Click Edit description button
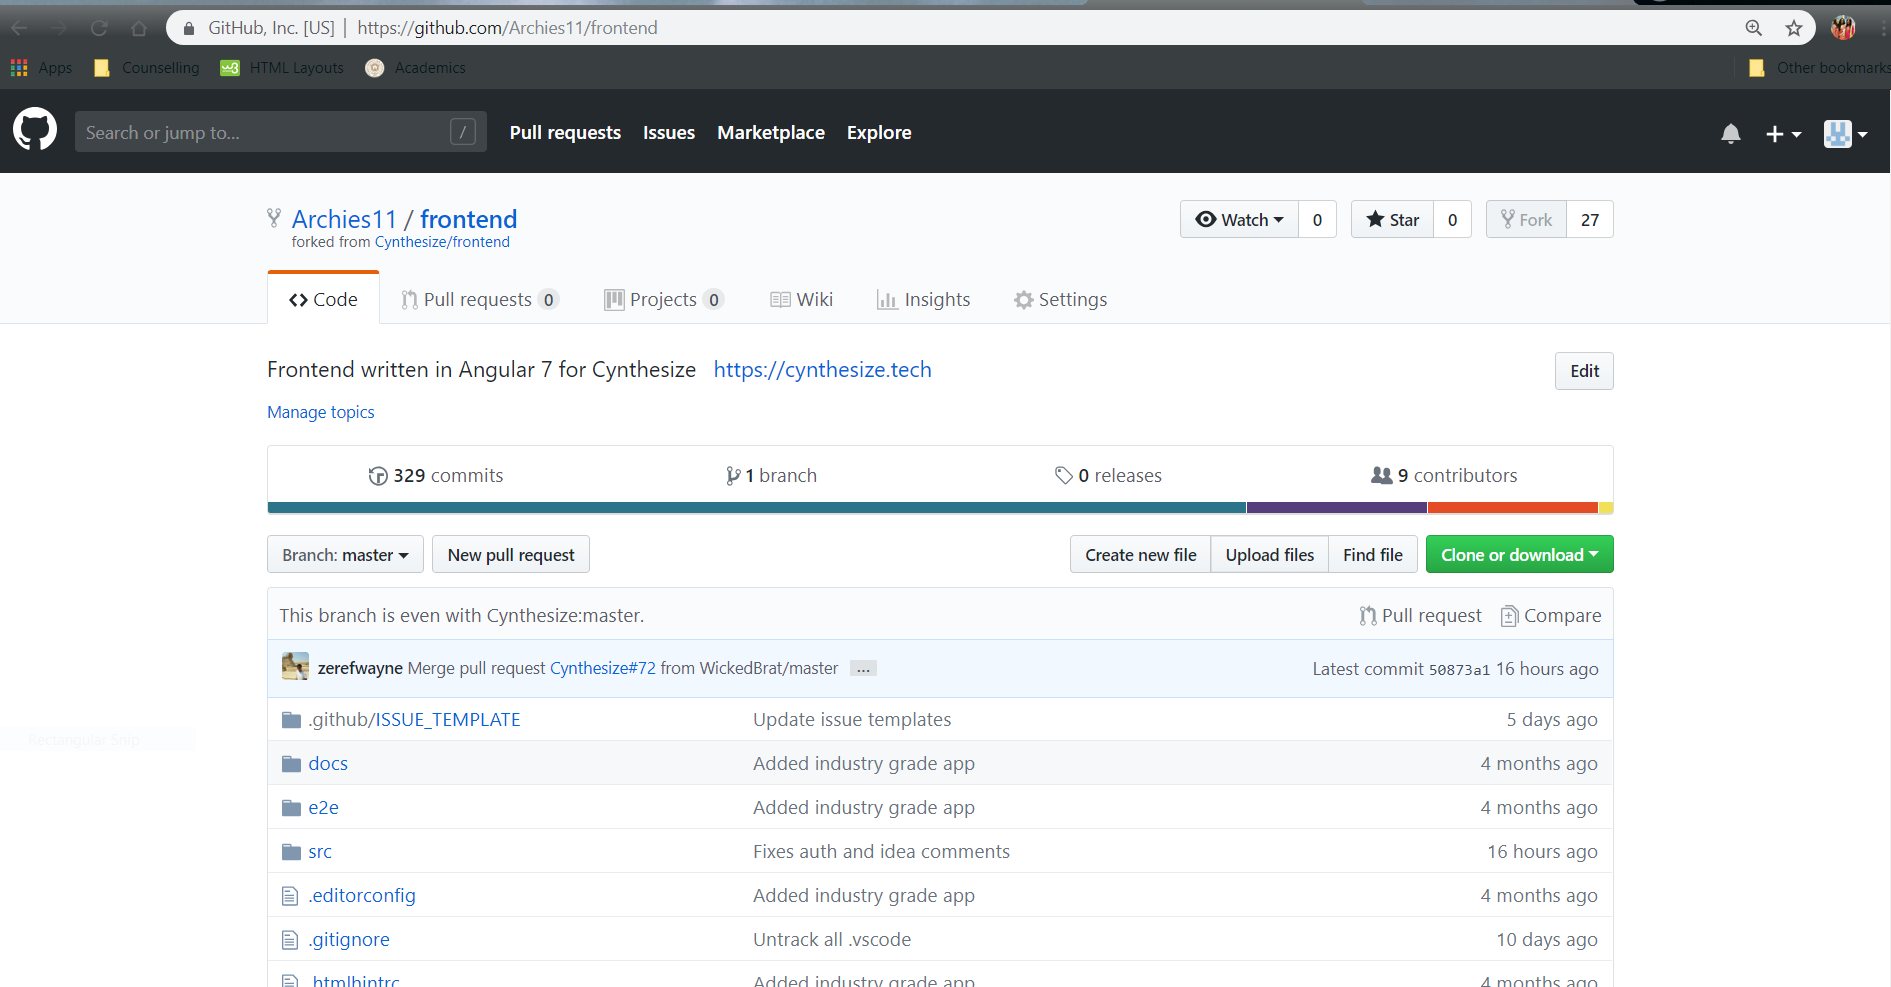Image resolution: width=1891 pixels, height=987 pixels. [x=1584, y=371]
